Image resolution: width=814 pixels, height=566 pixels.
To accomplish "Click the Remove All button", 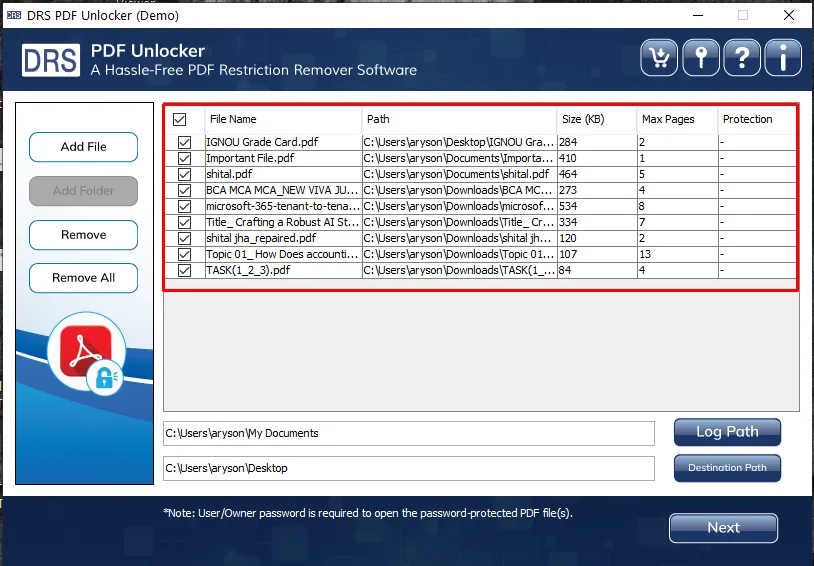I will pos(84,278).
